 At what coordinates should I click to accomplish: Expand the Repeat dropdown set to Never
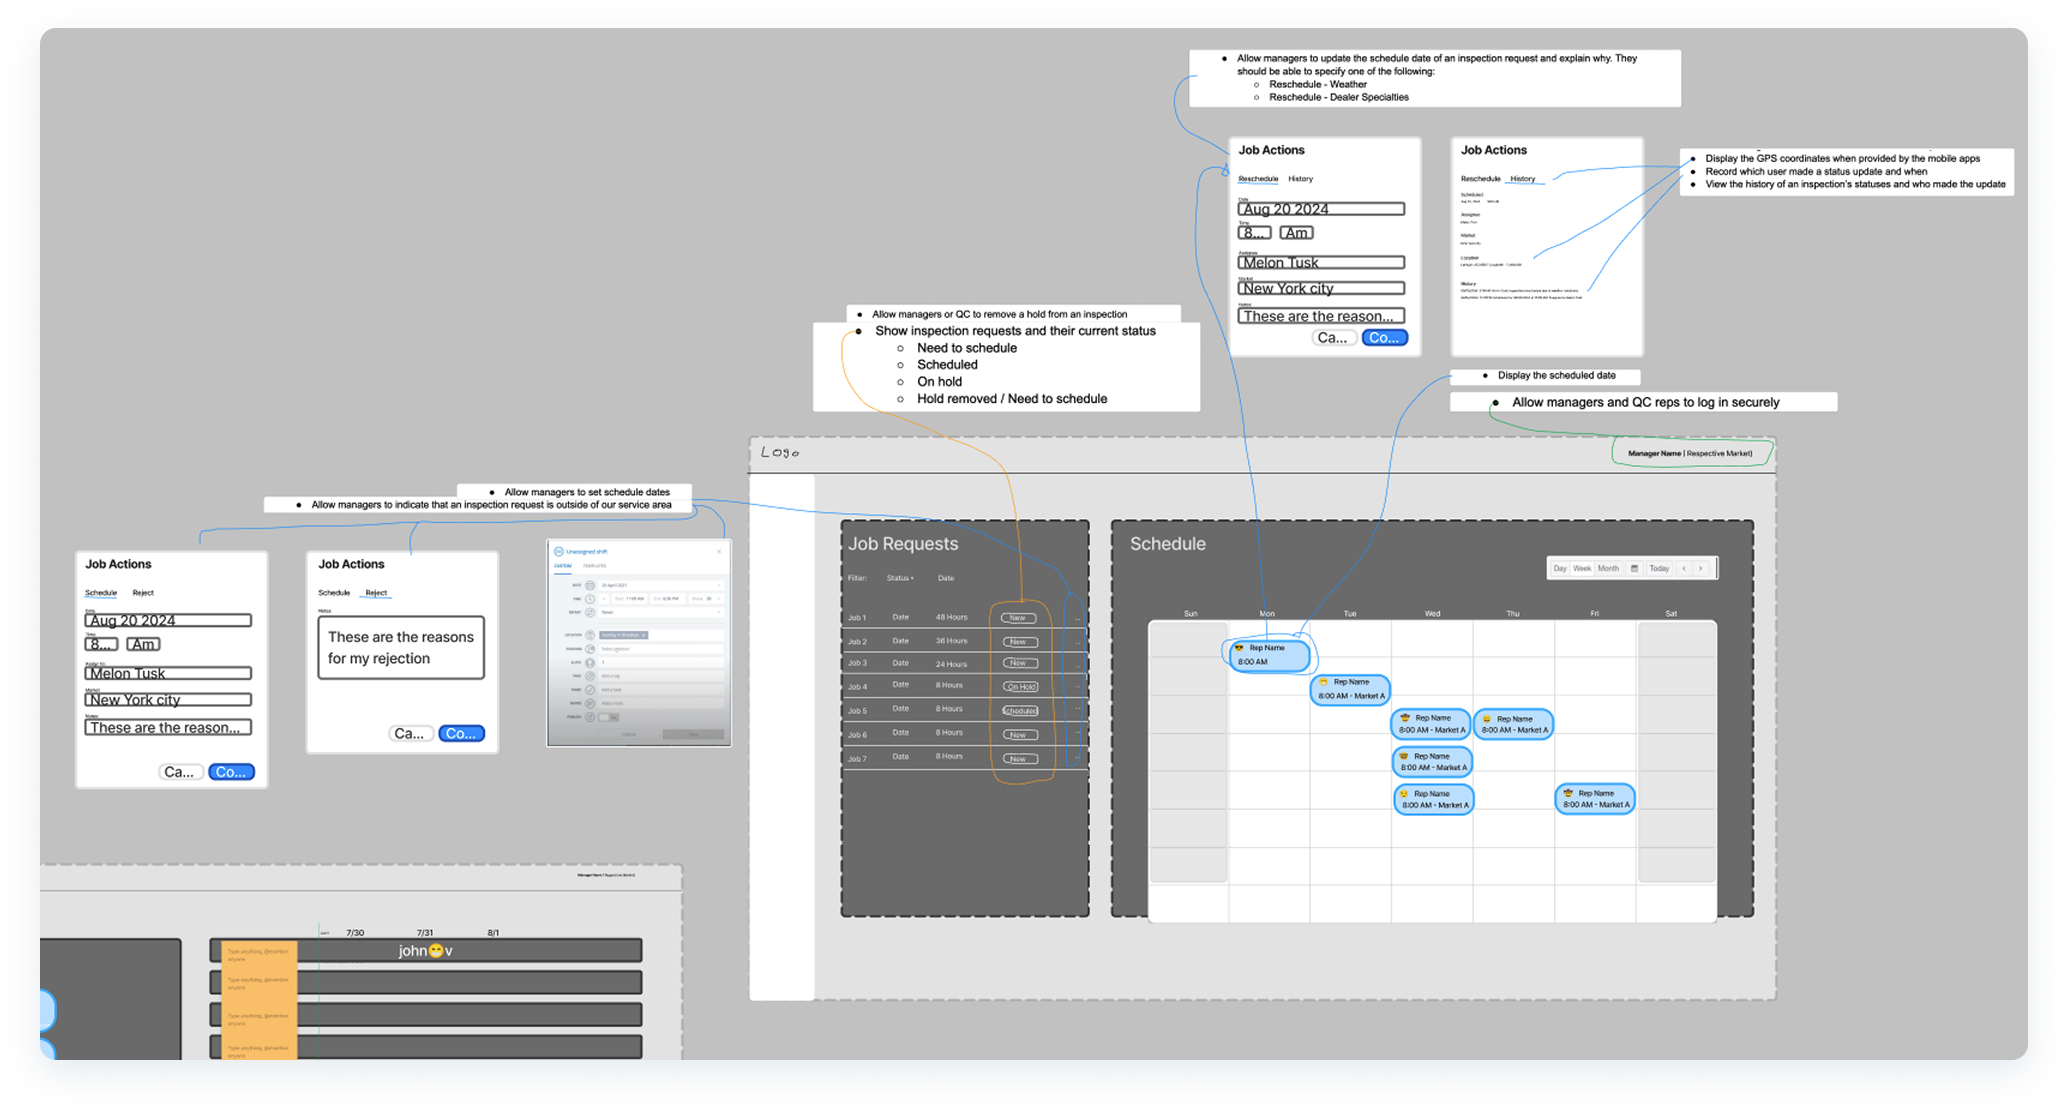pos(660,612)
